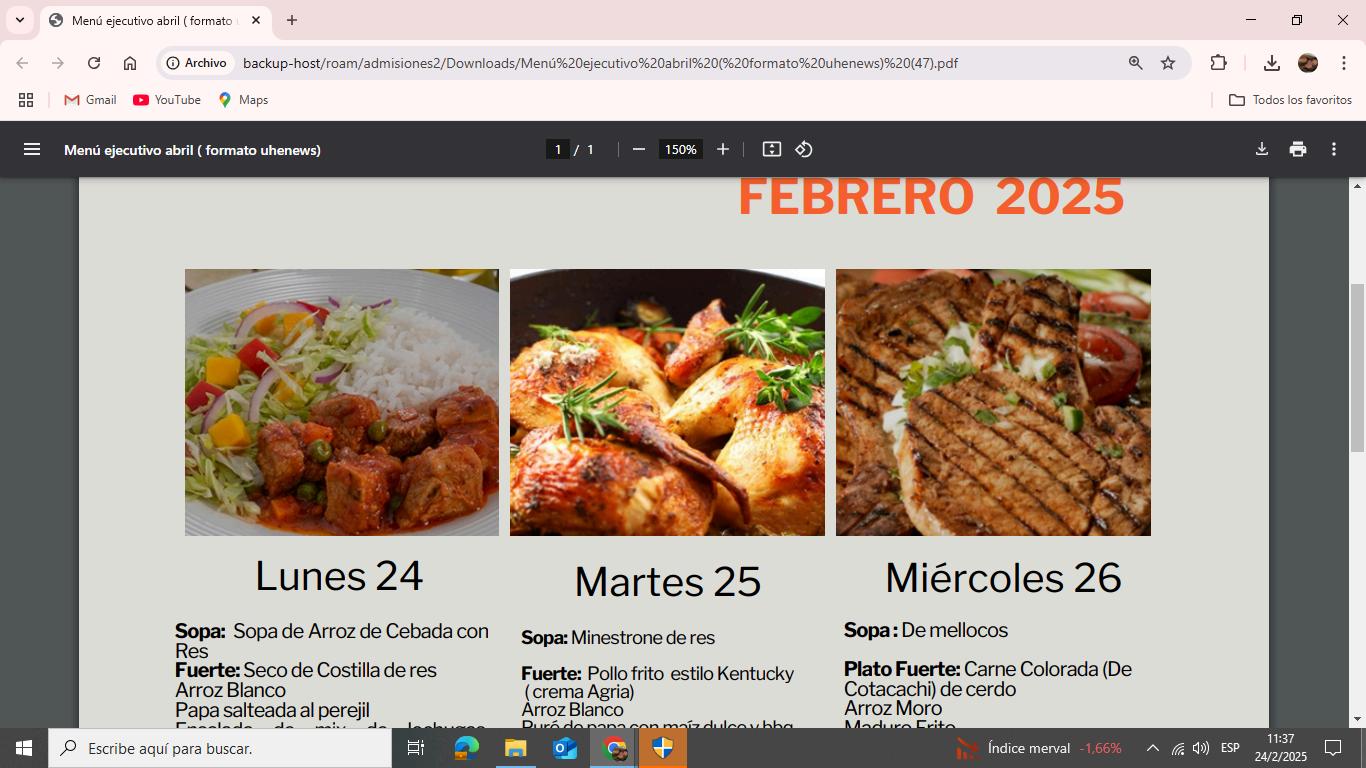Screen dimensions: 1366x768
Task: Open the Chrome three-dot menu
Action: [x=1343, y=63]
